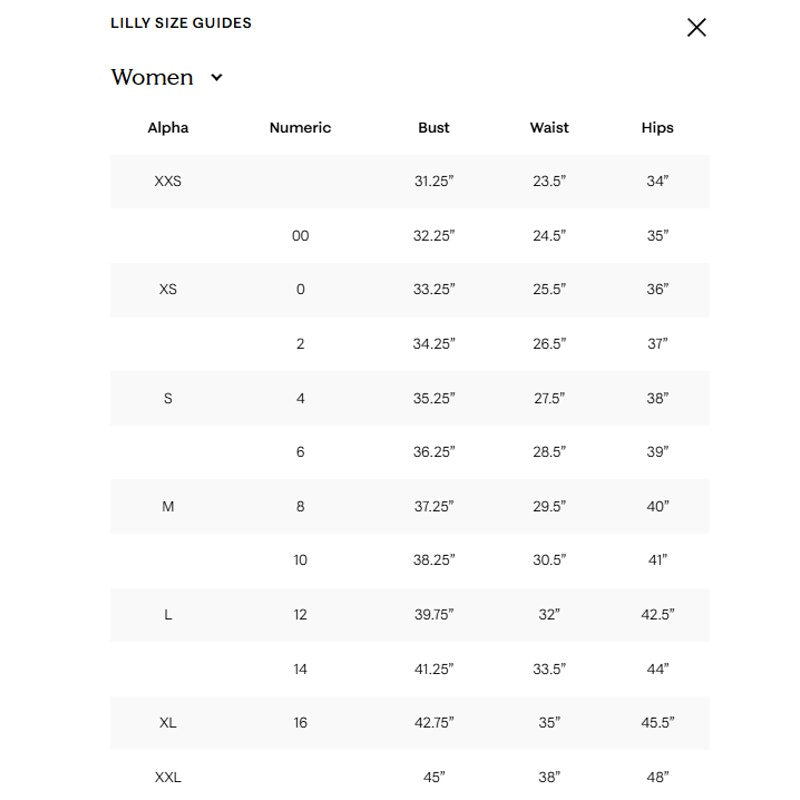Select the numeric size 14 cell
Viewport: 800px width, 800px height.
(x=300, y=669)
